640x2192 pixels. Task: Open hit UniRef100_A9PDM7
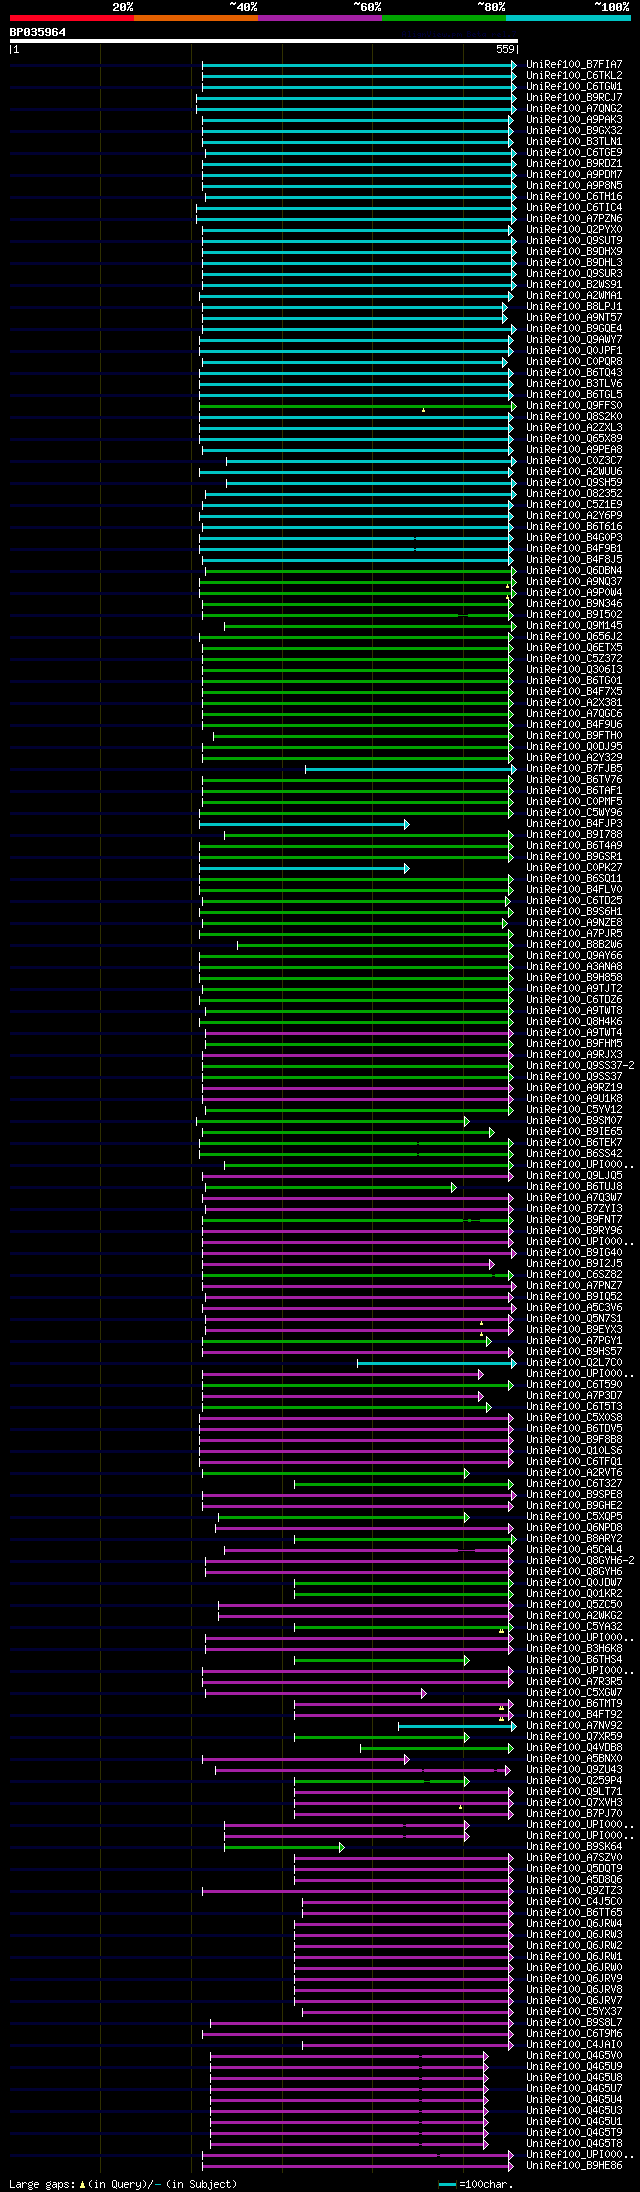[574, 174]
